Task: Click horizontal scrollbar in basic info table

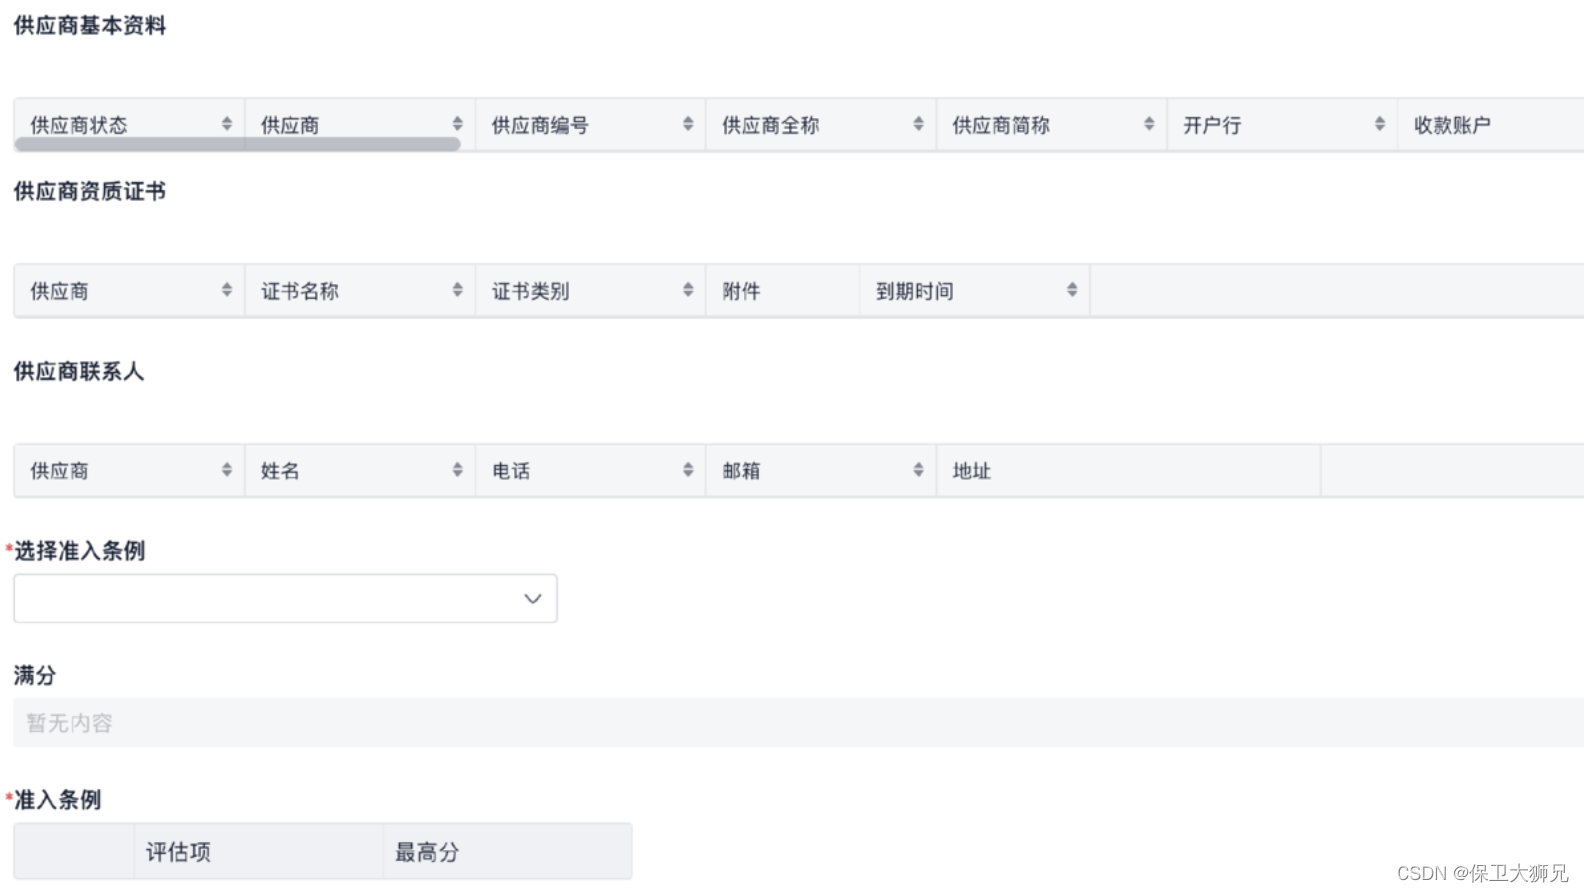Action: (237, 144)
